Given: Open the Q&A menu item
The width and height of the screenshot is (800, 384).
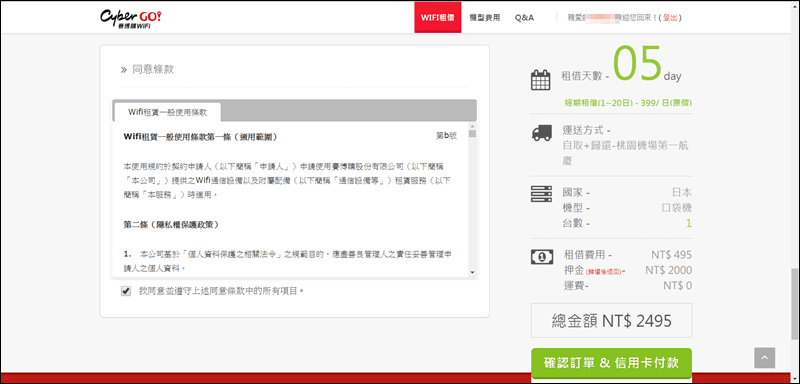Looking at the screenshot, I should pos(524,17).
